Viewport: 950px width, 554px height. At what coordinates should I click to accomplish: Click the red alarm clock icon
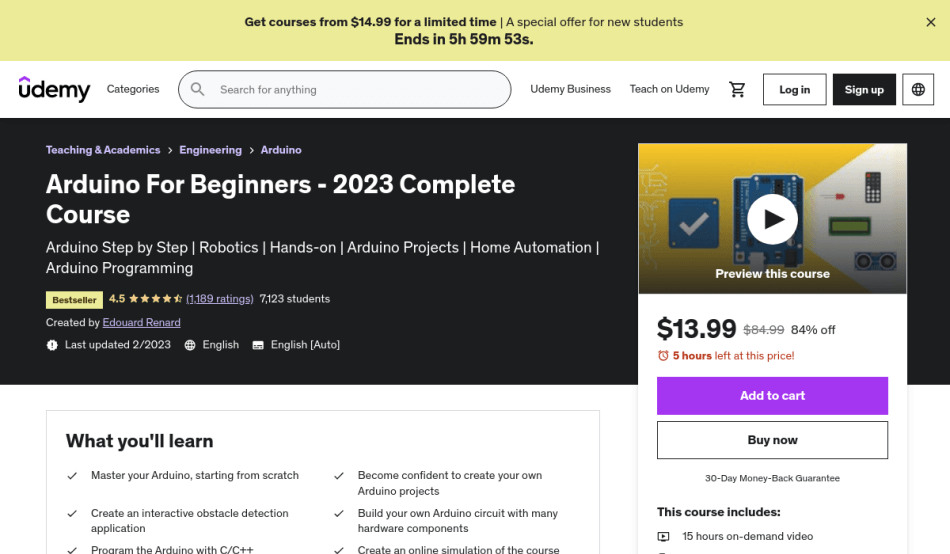pos(663,356)
